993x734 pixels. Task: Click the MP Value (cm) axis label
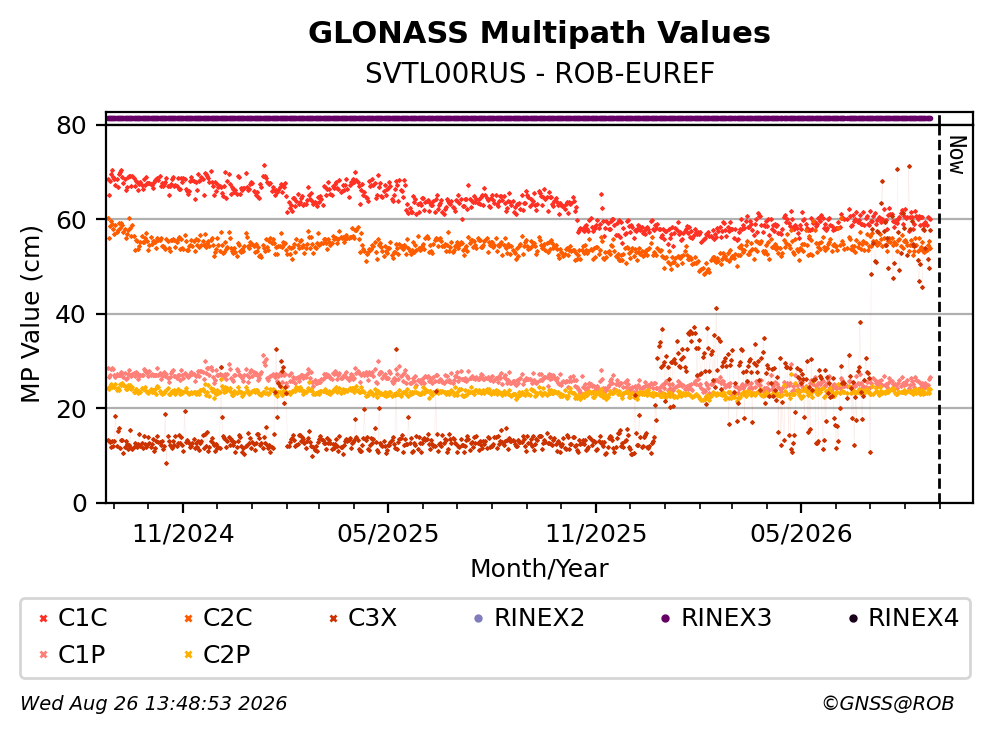tap(30, 314)
